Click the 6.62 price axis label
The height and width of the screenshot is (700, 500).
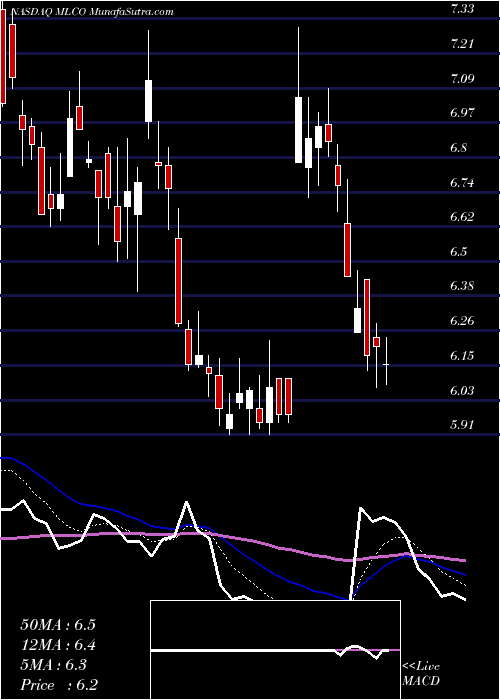pyautogui.click(x=463, y=217)
